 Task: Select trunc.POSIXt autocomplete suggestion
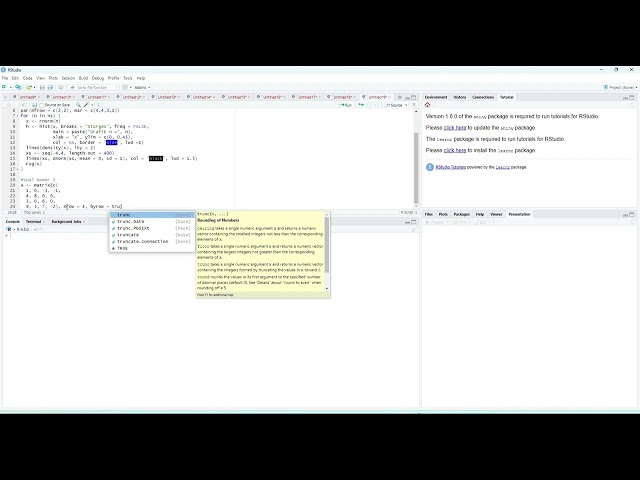pos(152,228)
